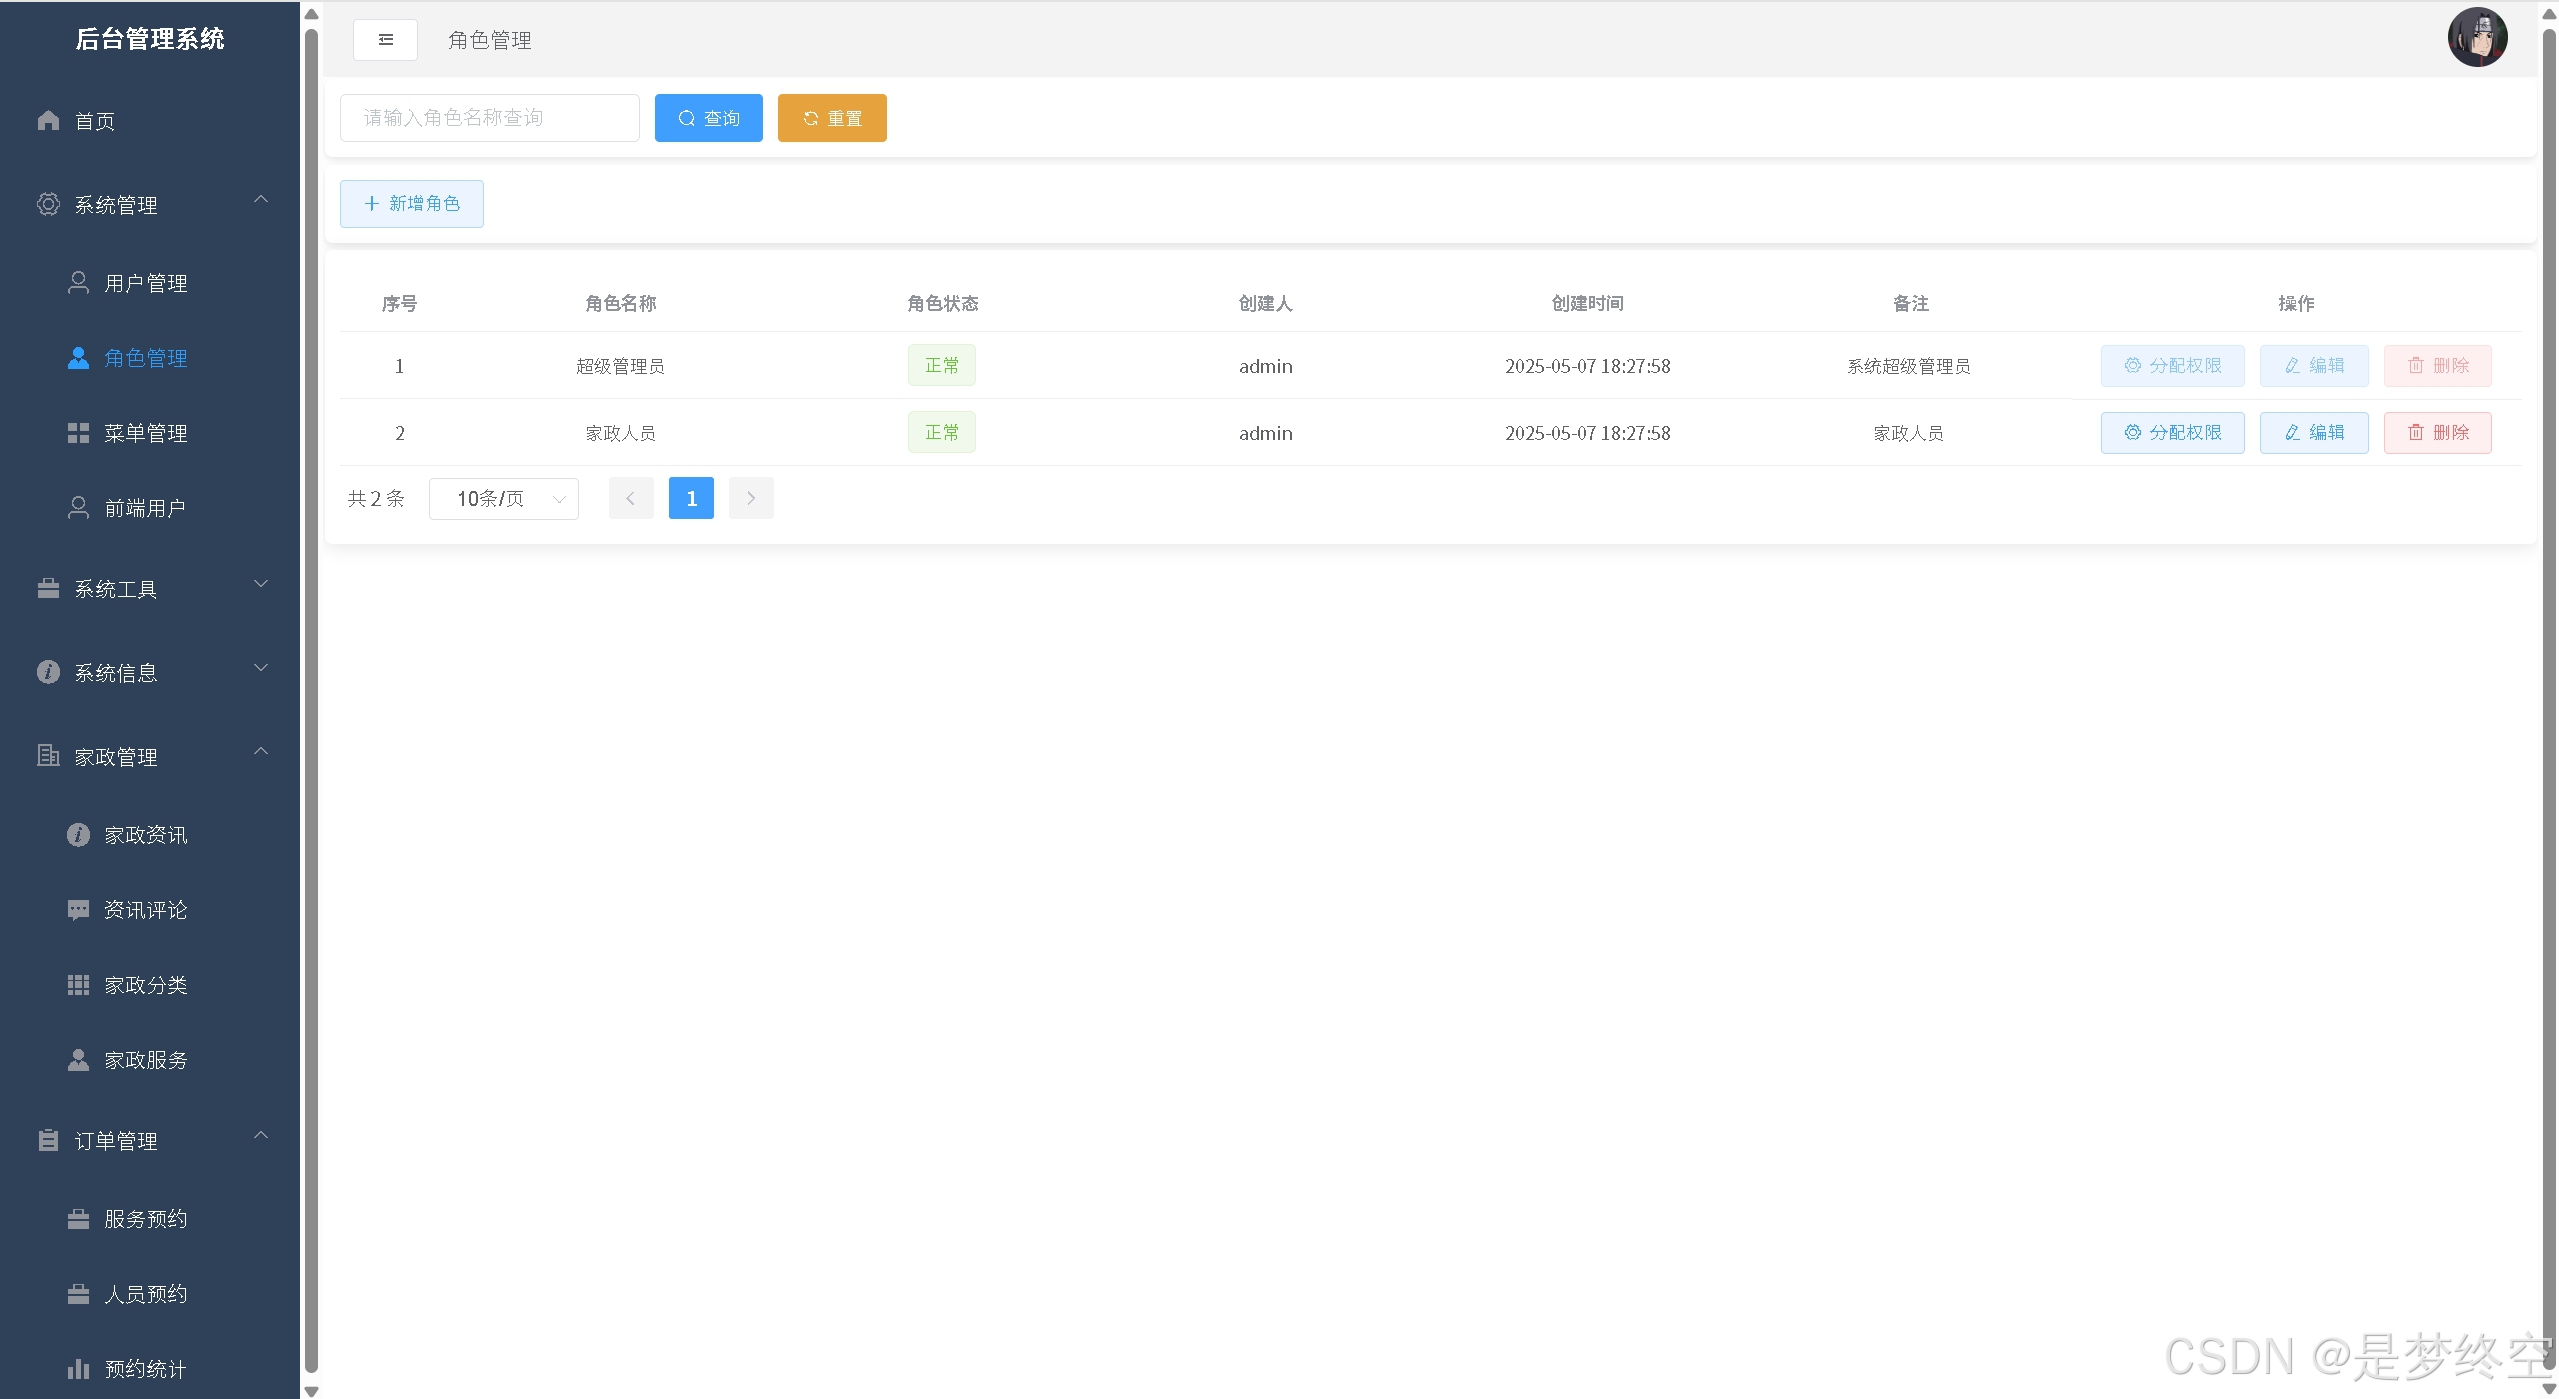Click 分配权限 for 家政人员 row
2559x1399 pixels.
click(x=2172, y=433)
